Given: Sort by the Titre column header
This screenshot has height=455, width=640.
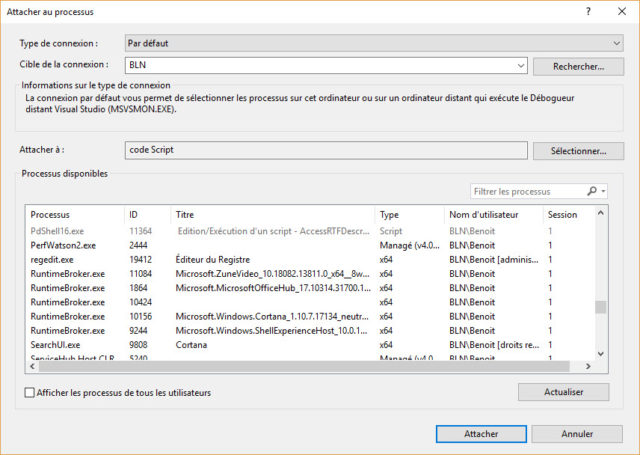Looking at the screenshot, I should tap(273, 215).
